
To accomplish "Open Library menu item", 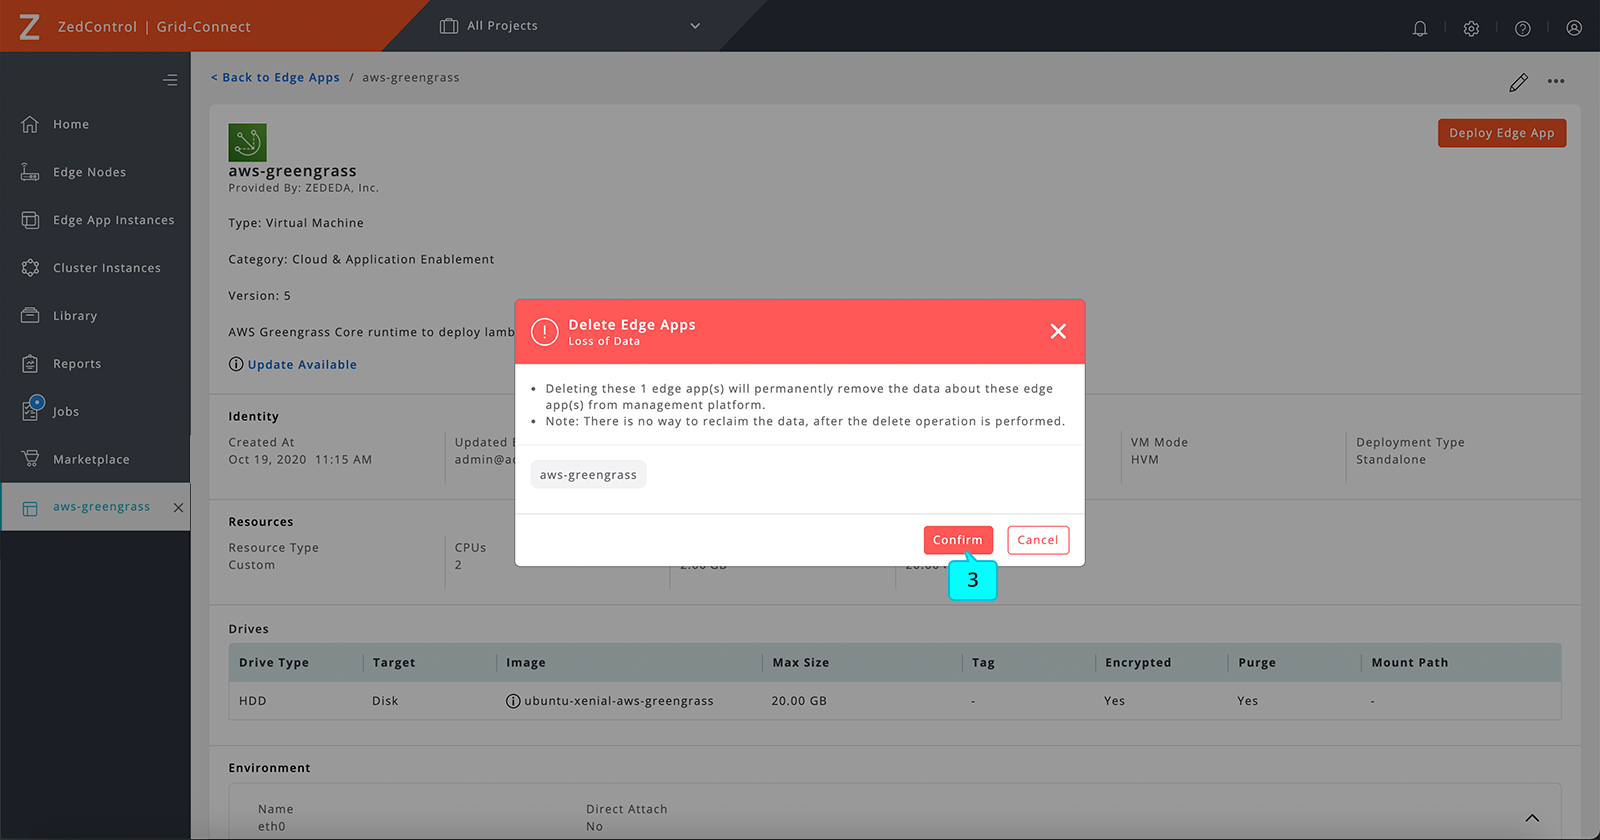I will coord(75,316).
